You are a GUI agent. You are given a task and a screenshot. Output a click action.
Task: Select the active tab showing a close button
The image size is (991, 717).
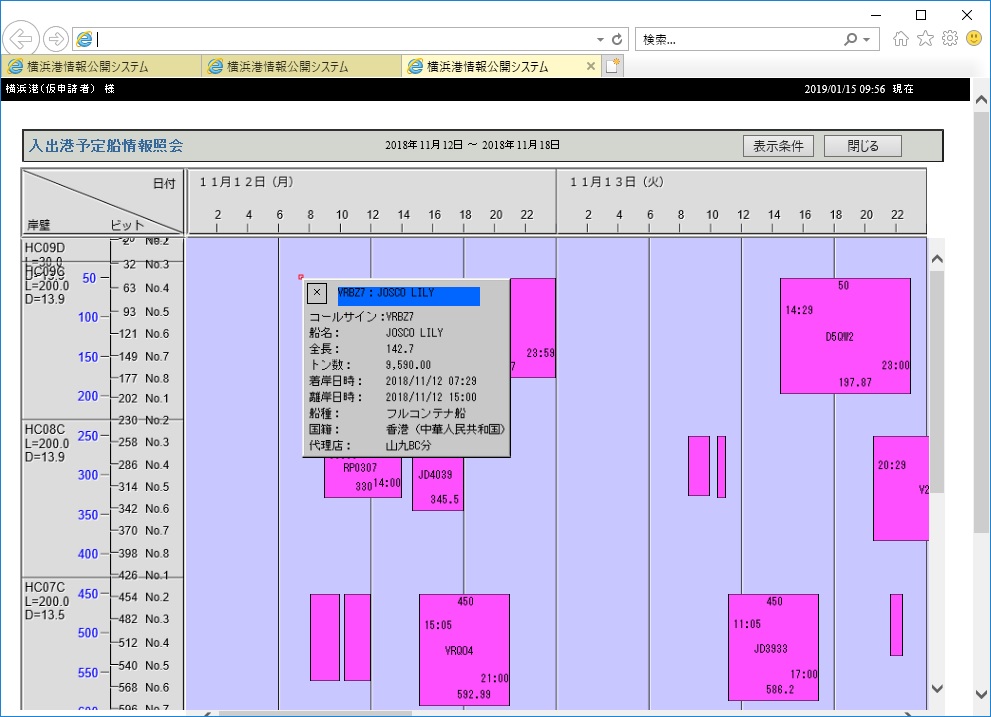point(502,66)
